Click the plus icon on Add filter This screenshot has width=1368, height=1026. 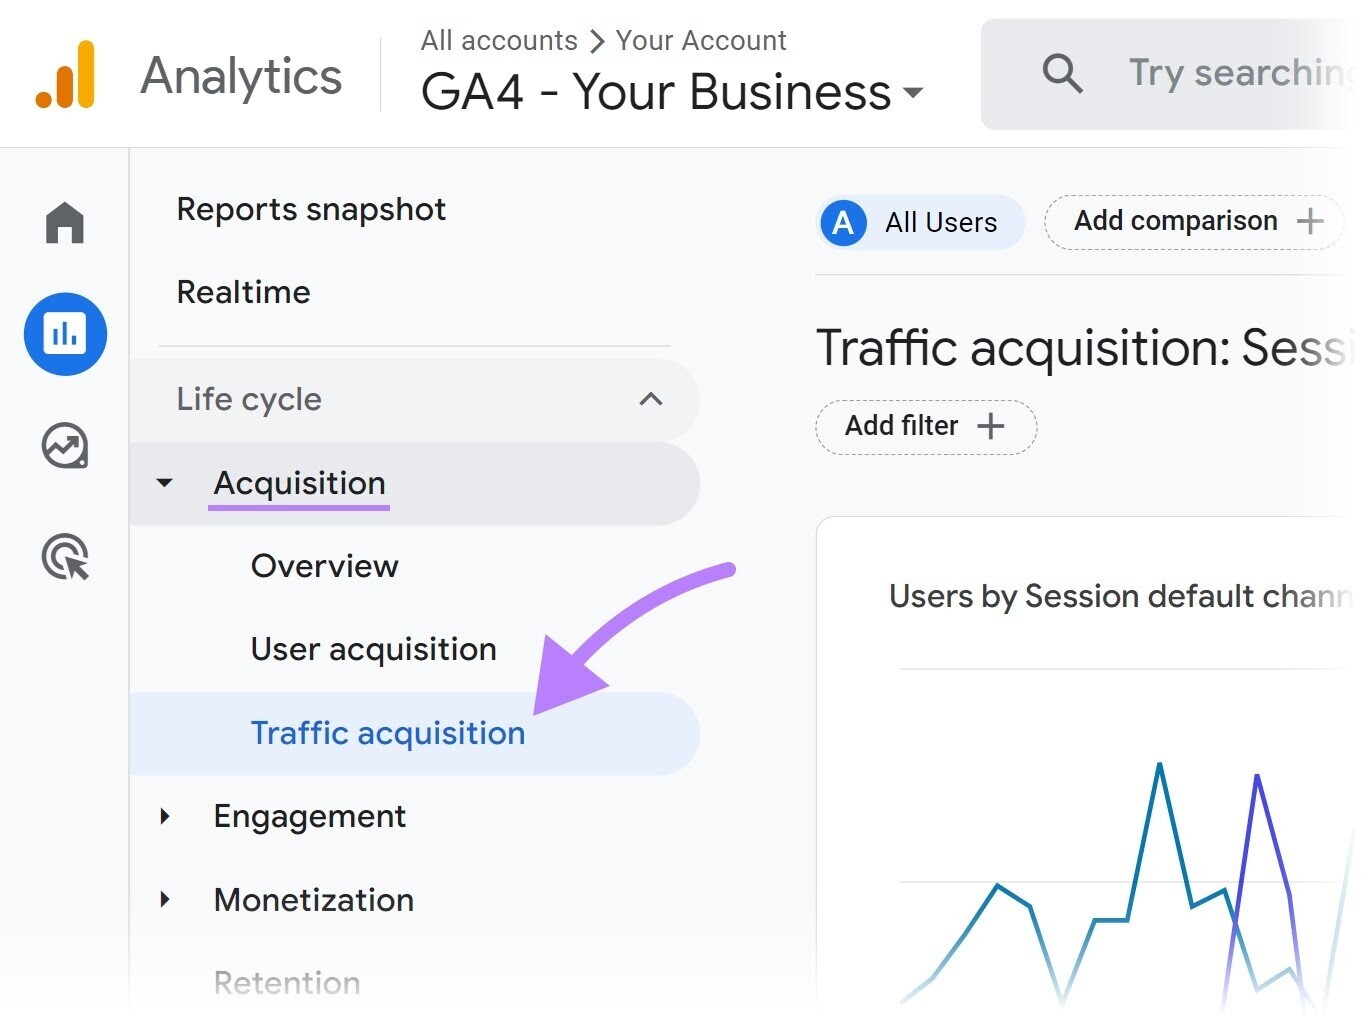[991, 426]
